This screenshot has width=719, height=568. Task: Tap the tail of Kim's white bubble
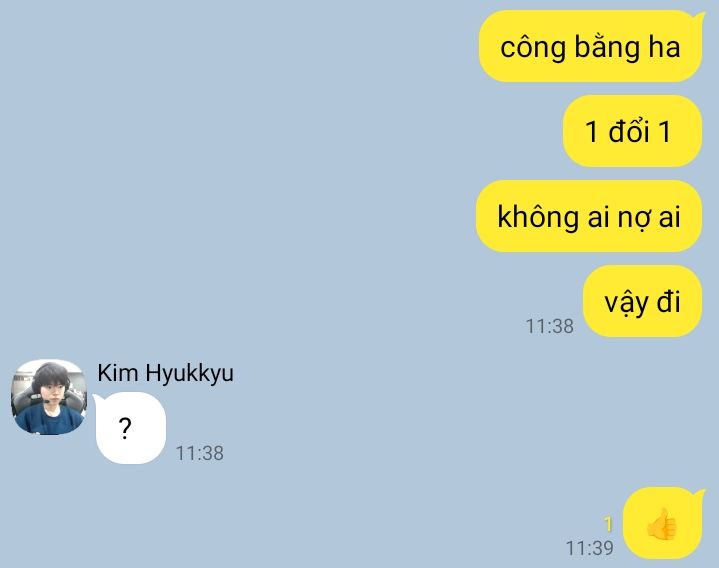[x=98, y=399]
